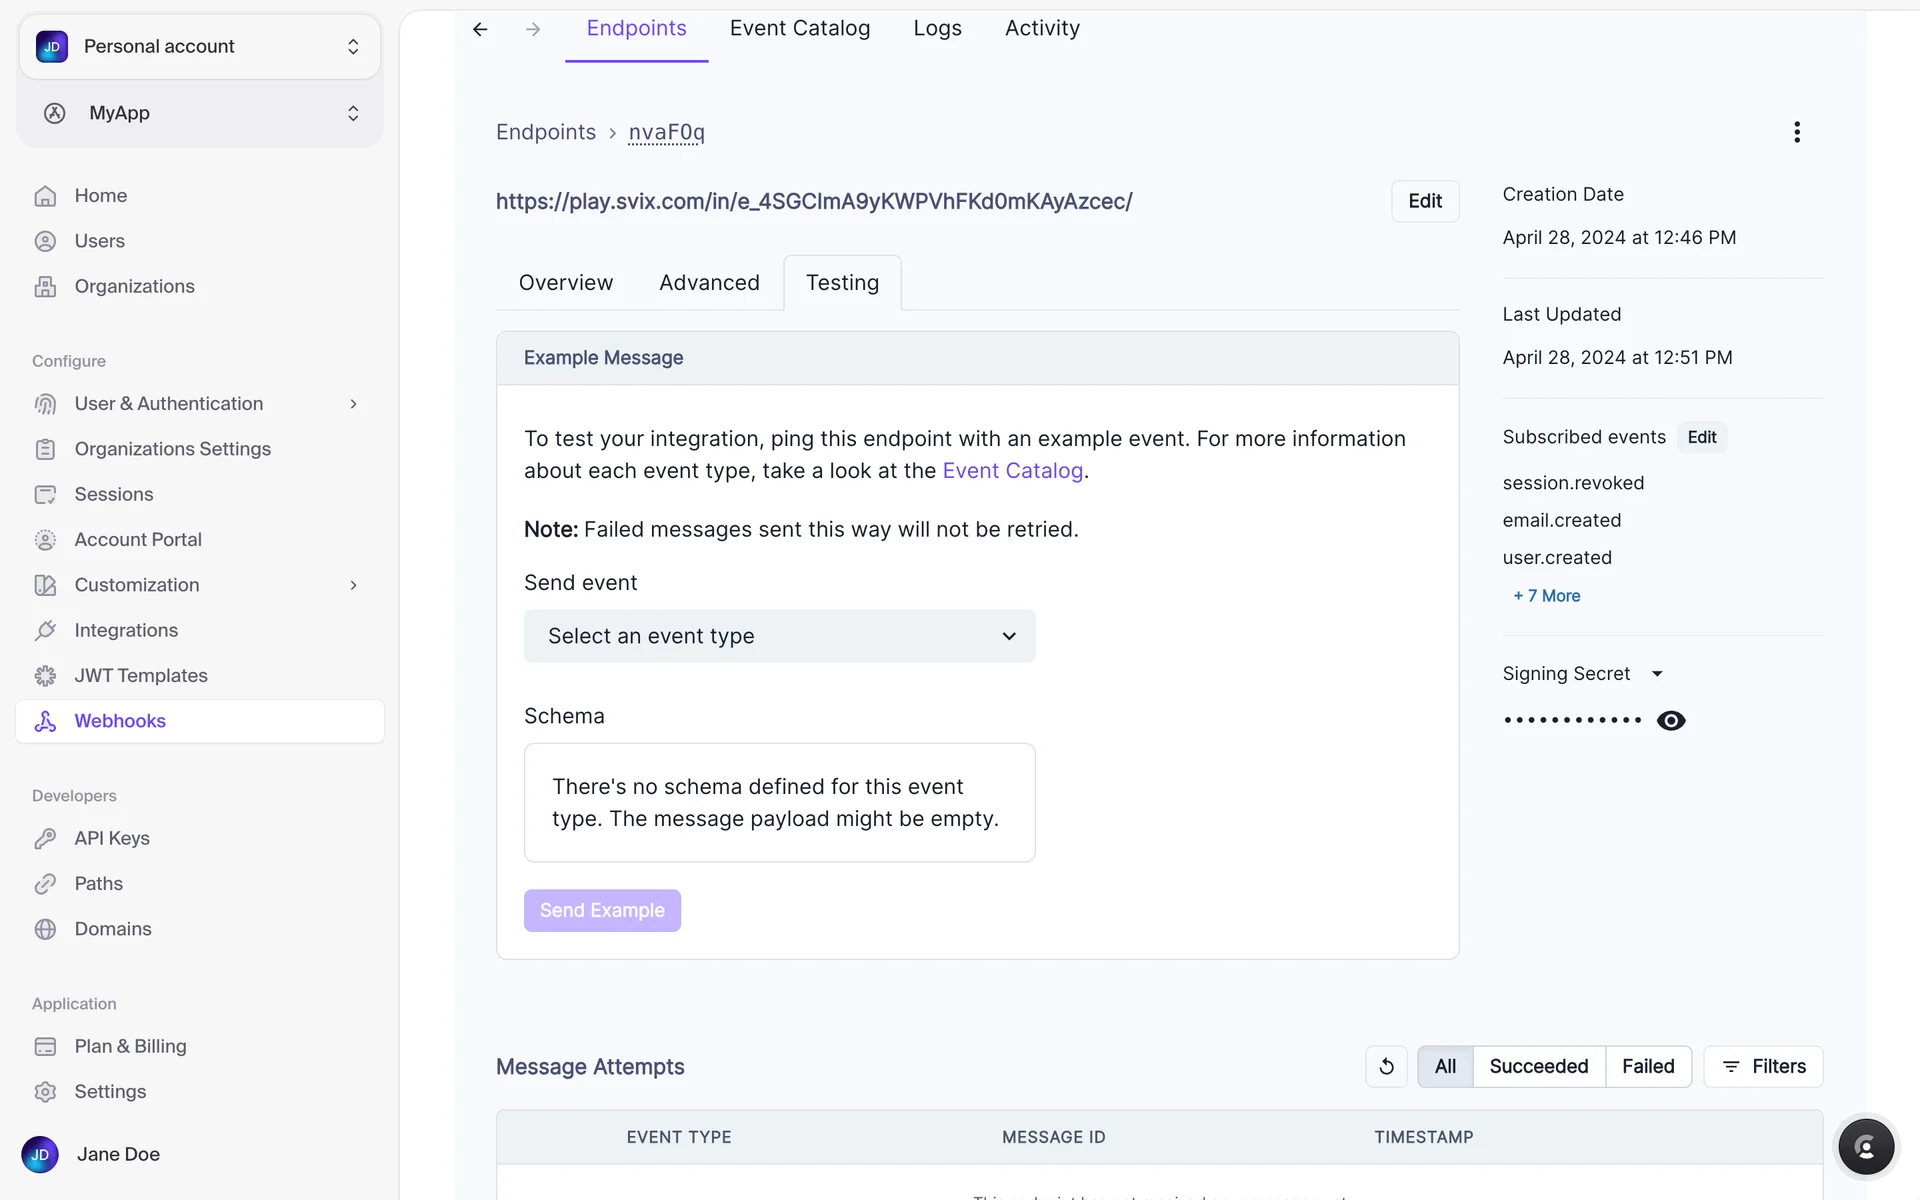Open the Select an event type dropdown
The height and width of the screenshot is (1200, 1920).
pos(779,636)
